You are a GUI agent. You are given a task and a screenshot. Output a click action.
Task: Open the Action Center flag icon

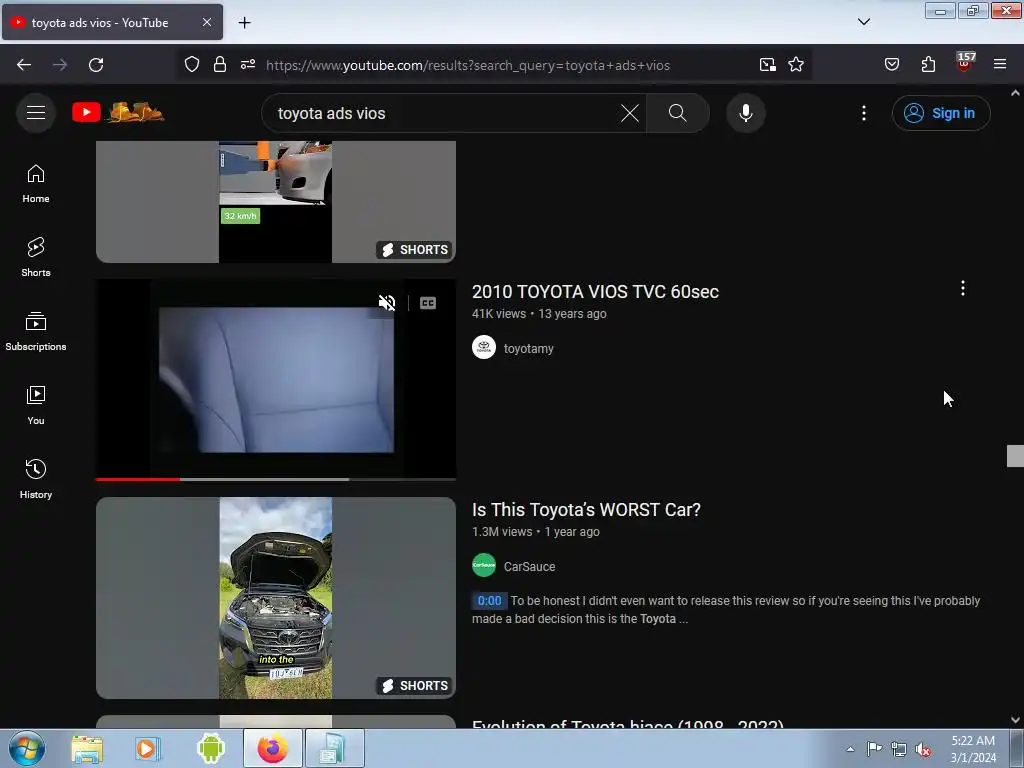pos(874,749)
